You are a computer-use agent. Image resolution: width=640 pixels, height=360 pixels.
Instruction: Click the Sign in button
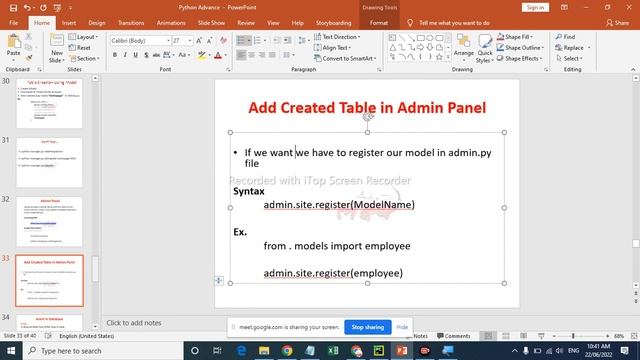tap(535, 7)
